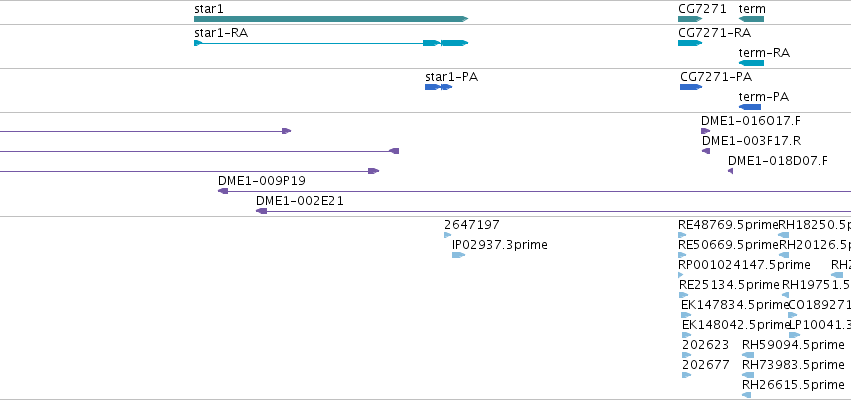The image size is (851, 400).
Task: Click the IP02937.3prime EST glyph
Action: click(459, 255)
